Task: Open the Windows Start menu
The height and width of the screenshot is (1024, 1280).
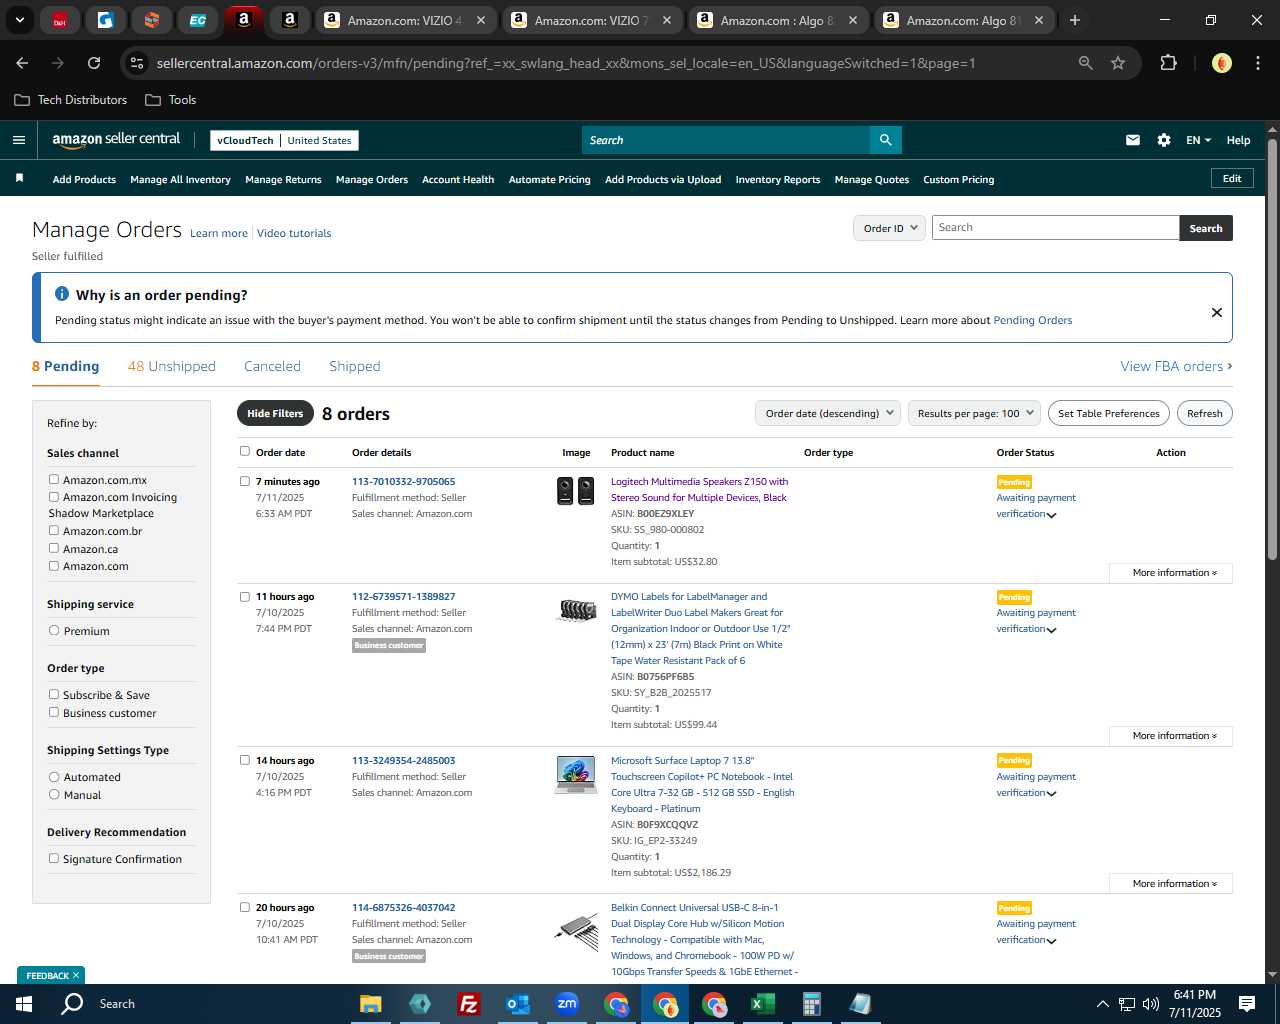Action: point(24,1004)
